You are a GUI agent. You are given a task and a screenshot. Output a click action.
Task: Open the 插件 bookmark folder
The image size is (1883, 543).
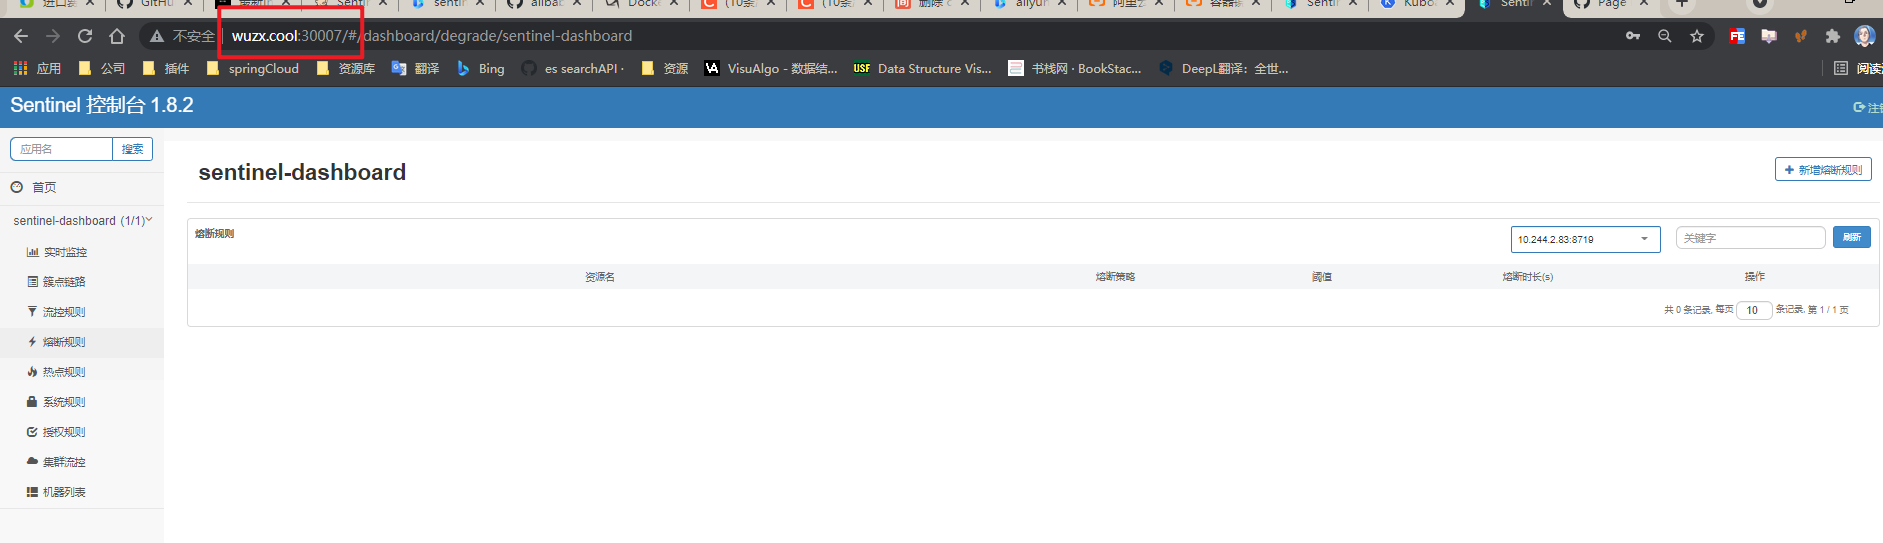click(166, 68)
